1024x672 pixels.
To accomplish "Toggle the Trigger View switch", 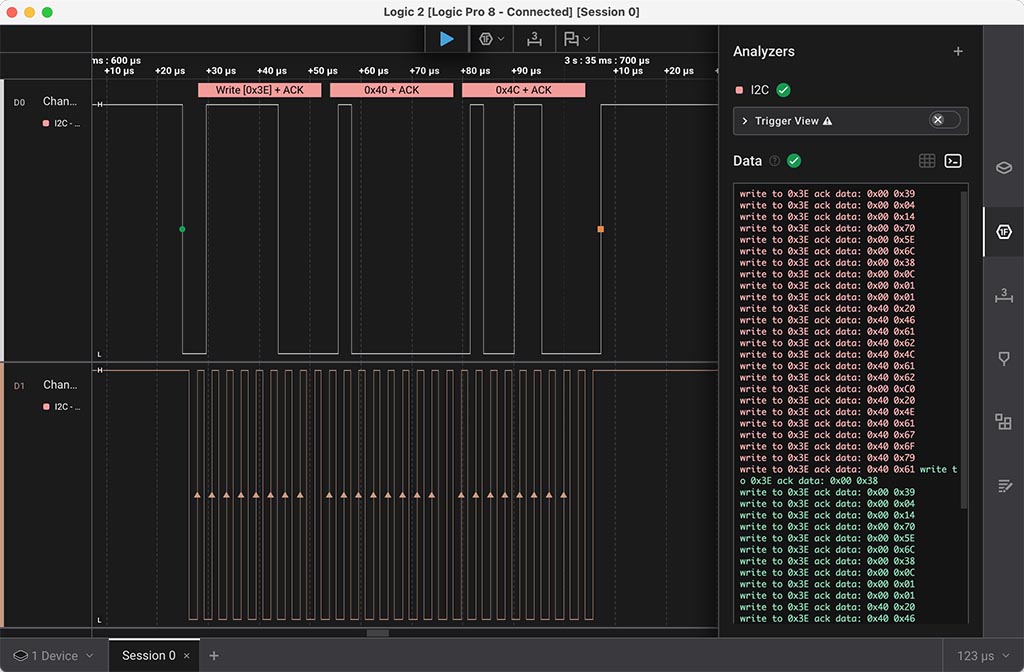I will click(x=944, y=120).
